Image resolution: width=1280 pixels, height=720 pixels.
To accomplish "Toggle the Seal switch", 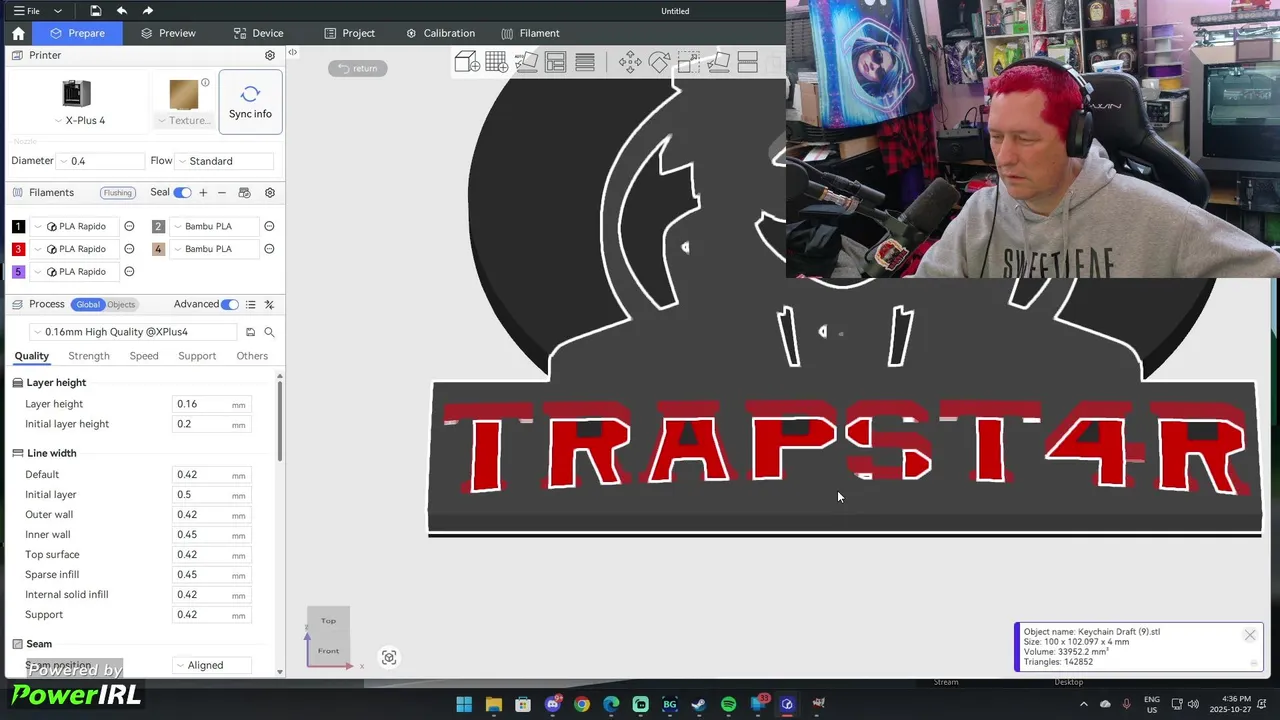I will point(182,192).
